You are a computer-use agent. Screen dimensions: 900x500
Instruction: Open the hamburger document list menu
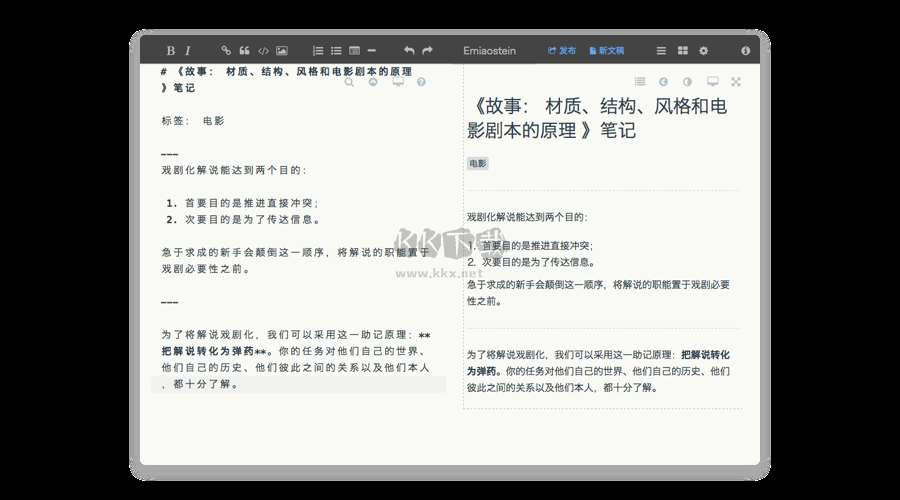[661, 50]
